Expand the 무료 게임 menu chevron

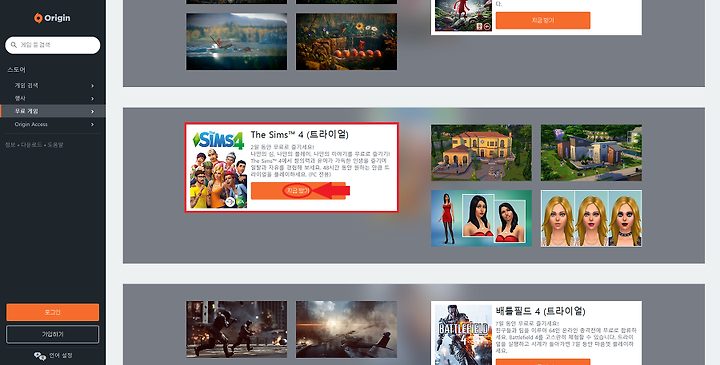[92, 112]
